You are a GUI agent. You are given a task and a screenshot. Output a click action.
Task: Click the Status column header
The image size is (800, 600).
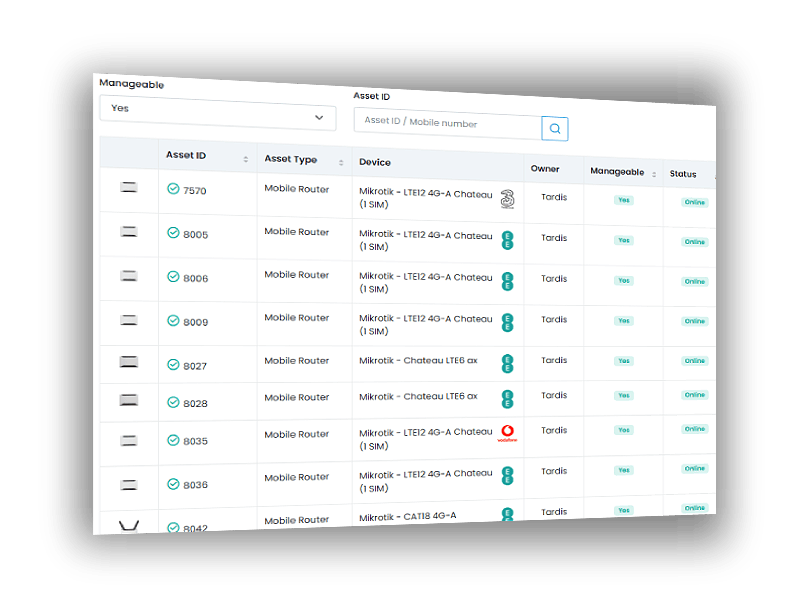tap(683, 174)
